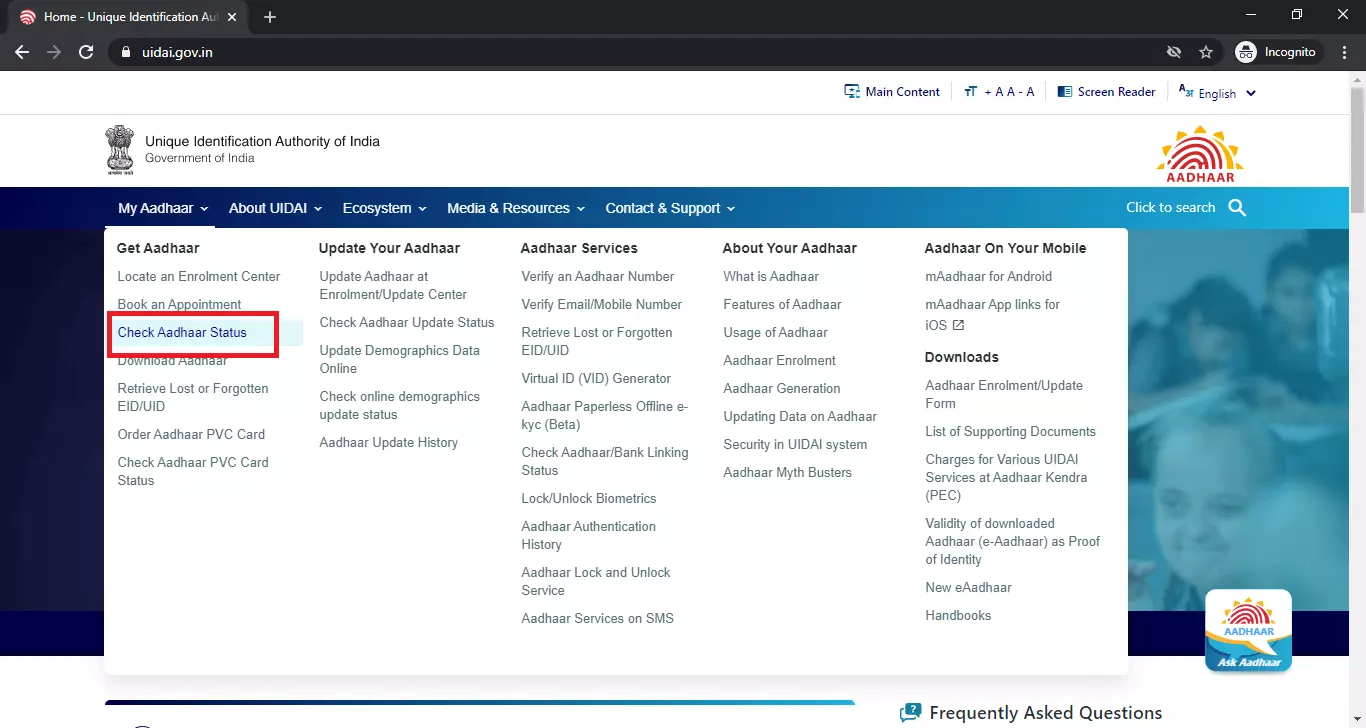Expand the My Aadhaar menu

(163, 208)
